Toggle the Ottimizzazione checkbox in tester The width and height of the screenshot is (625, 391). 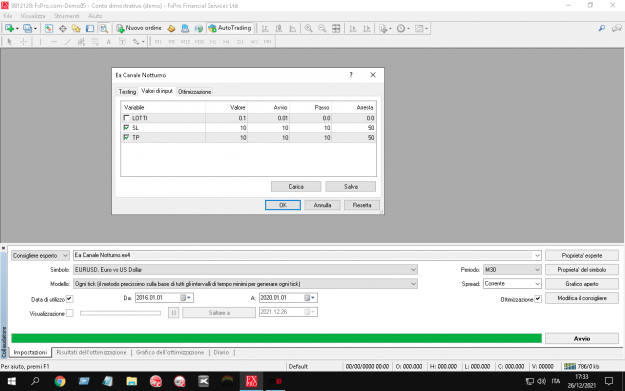click(538, 299)
